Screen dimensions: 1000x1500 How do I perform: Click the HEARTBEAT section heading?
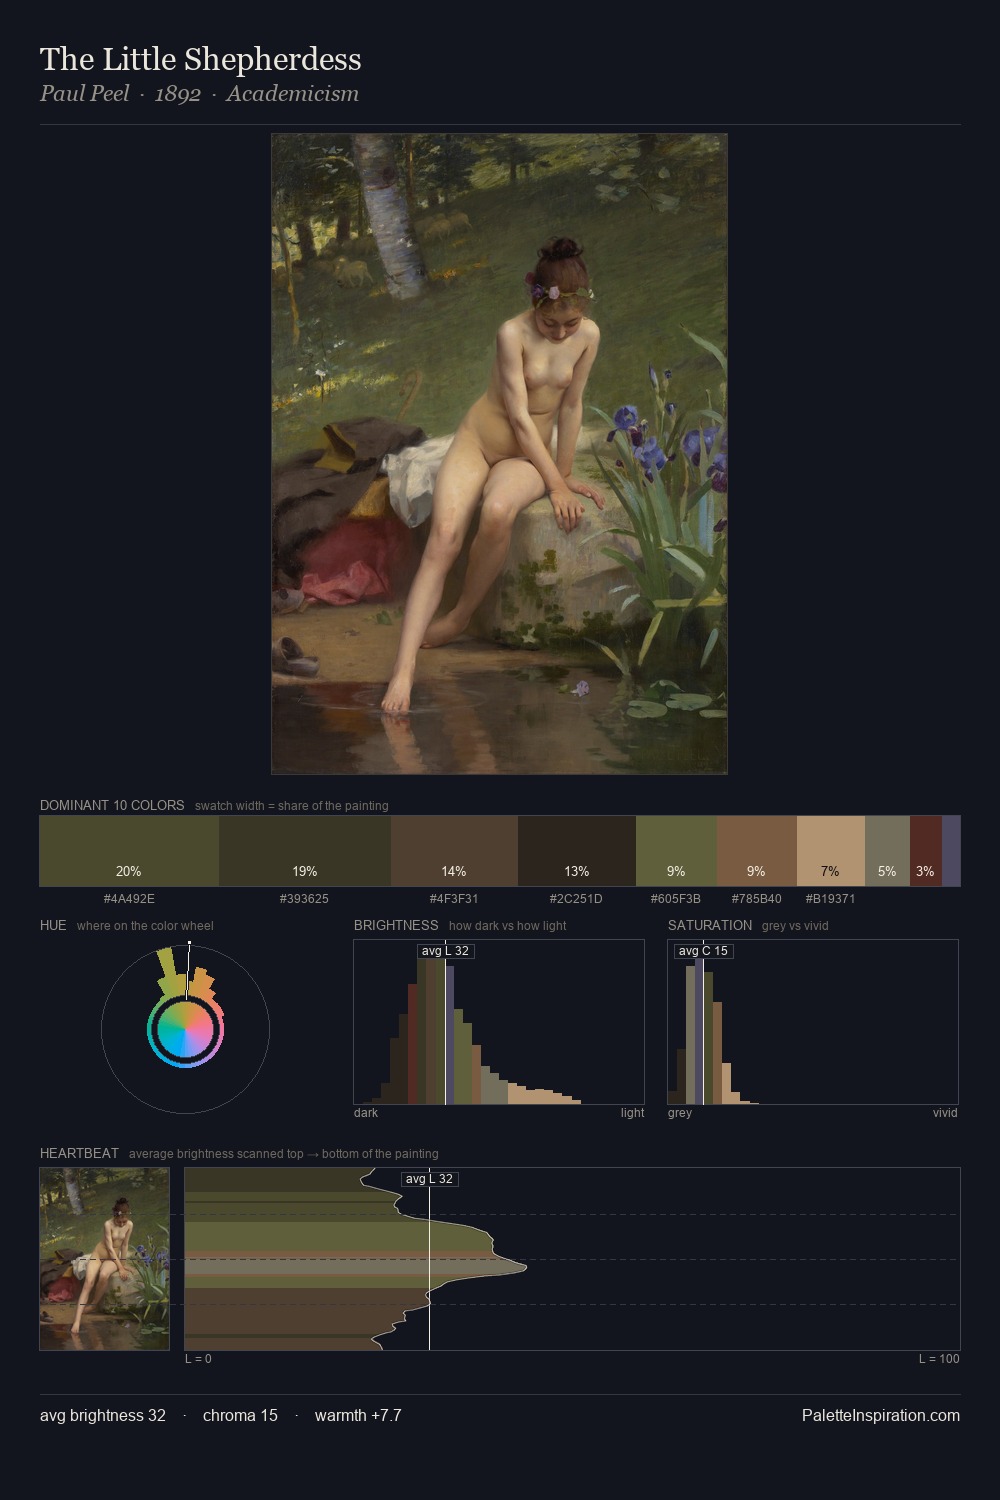click(x=79, y=1154)
